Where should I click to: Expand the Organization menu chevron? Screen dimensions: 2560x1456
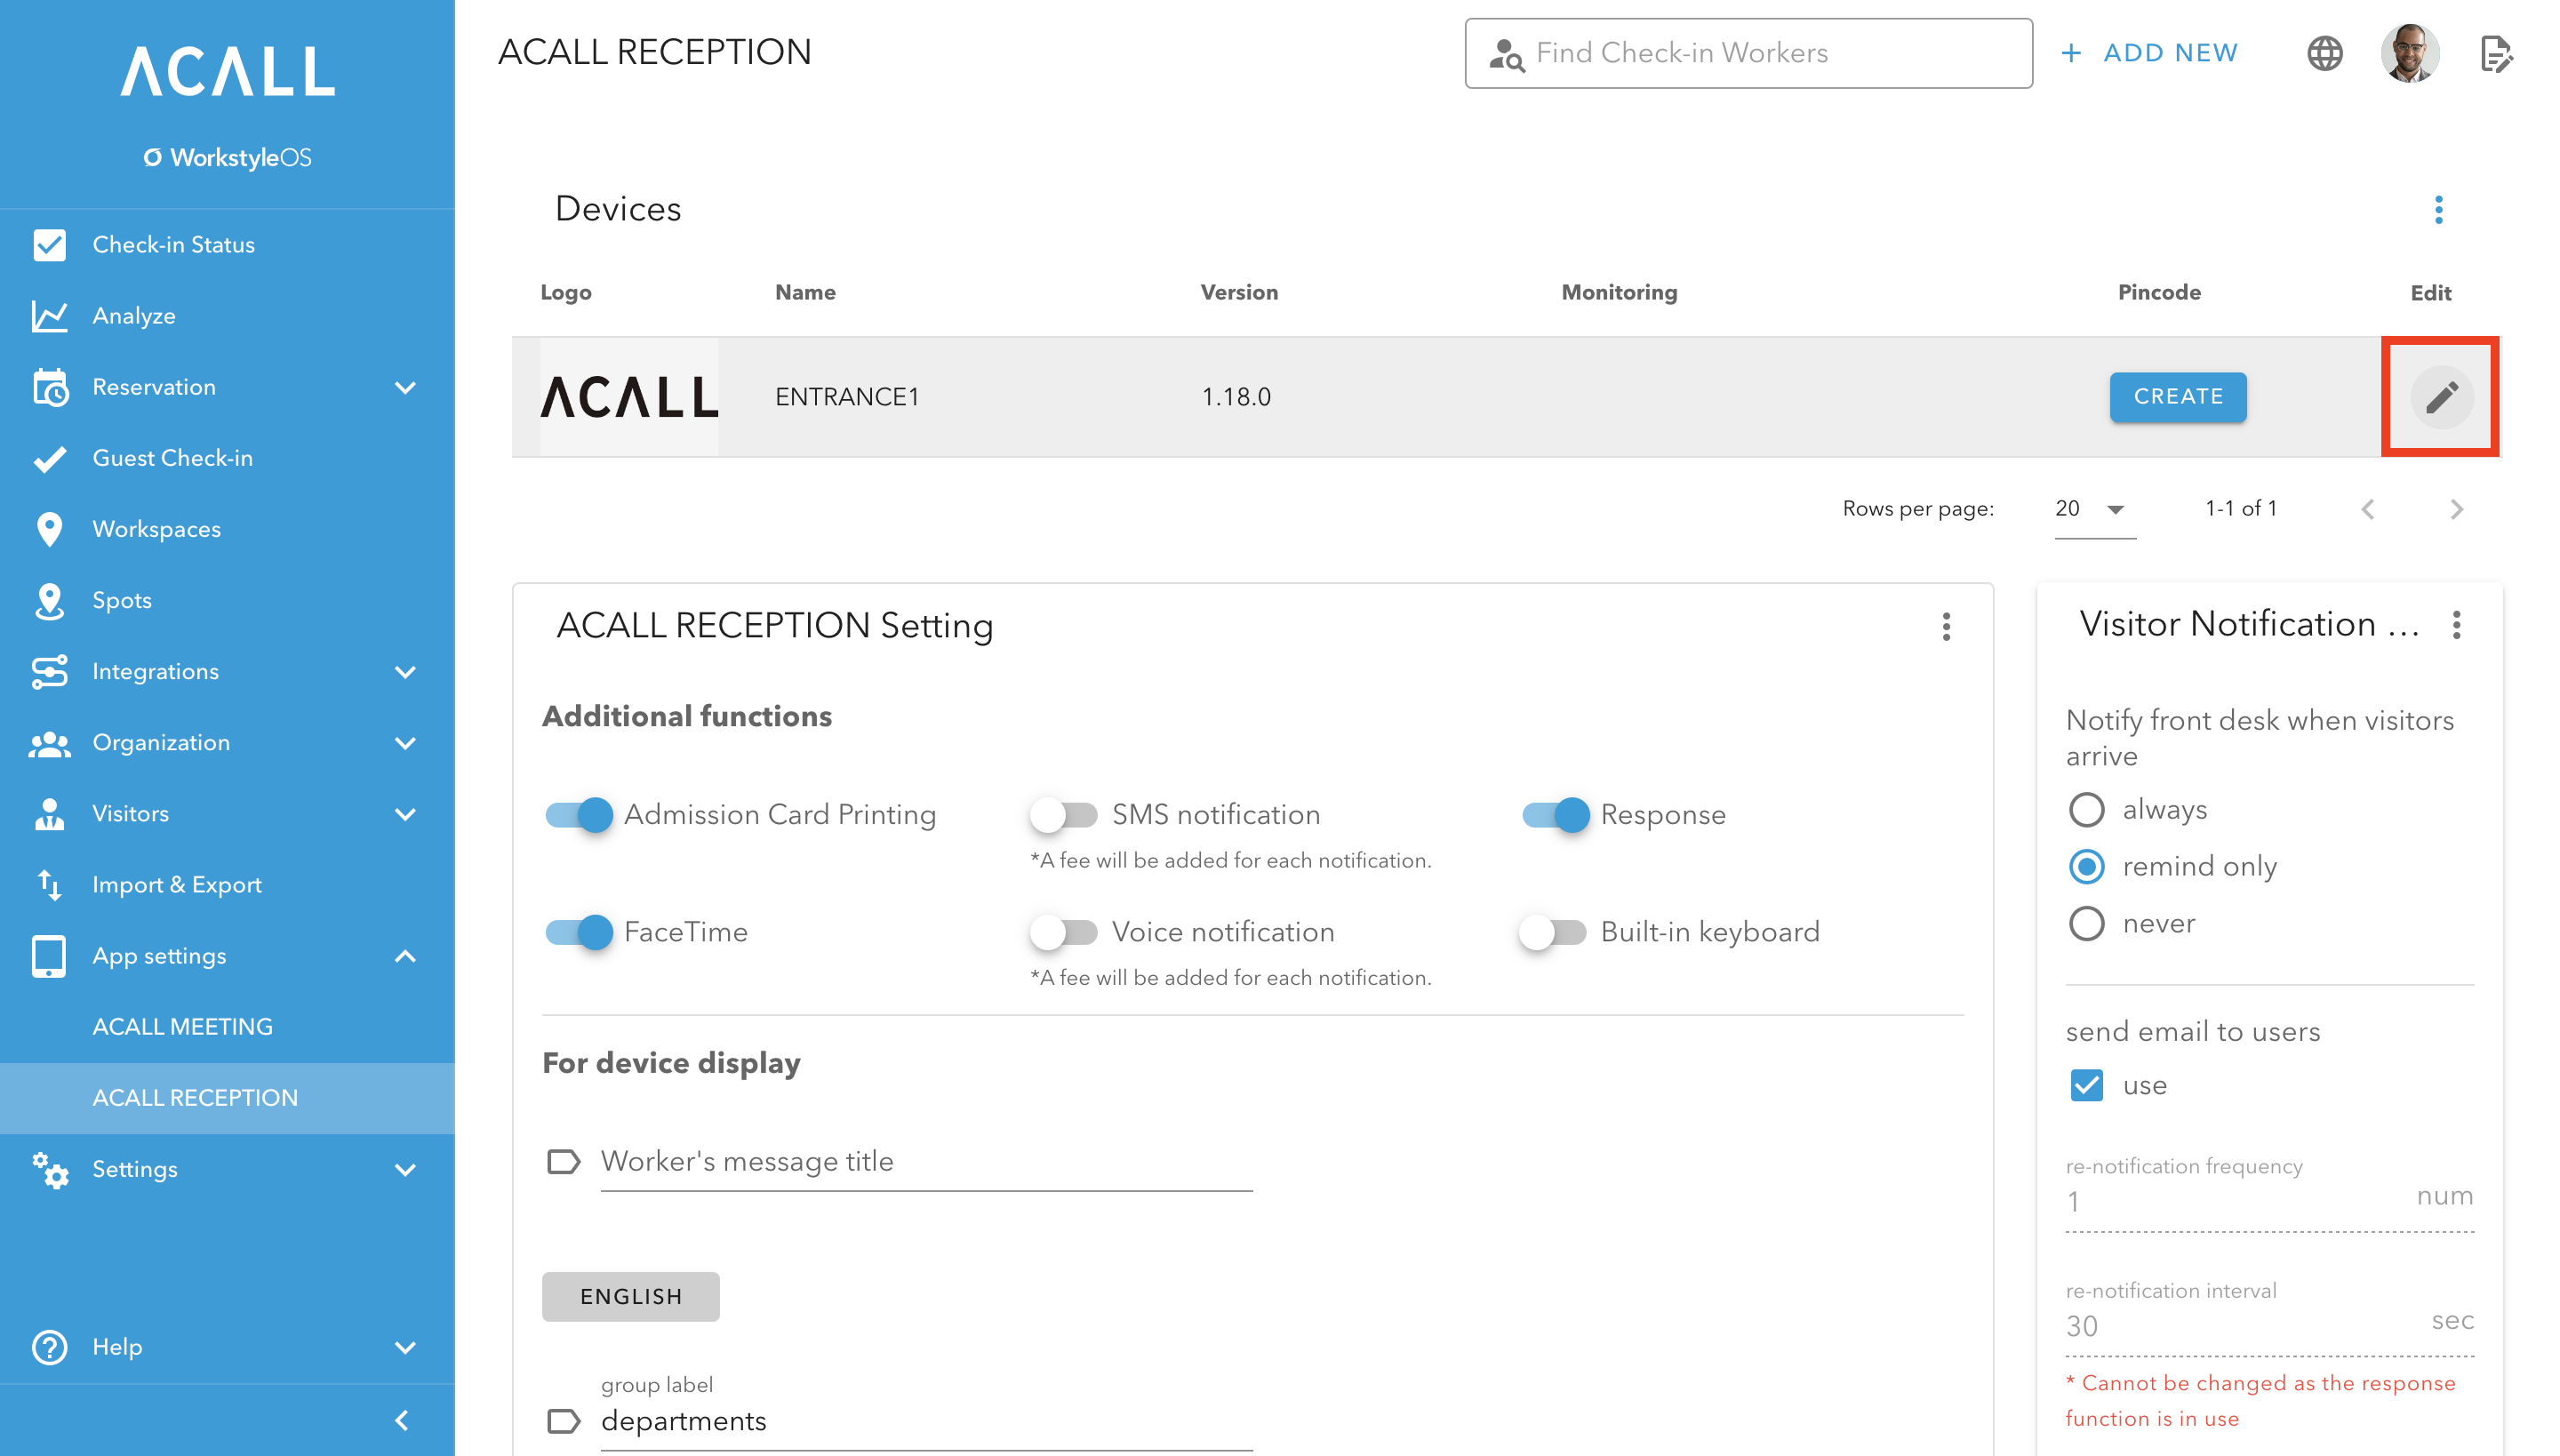(405, 743)
